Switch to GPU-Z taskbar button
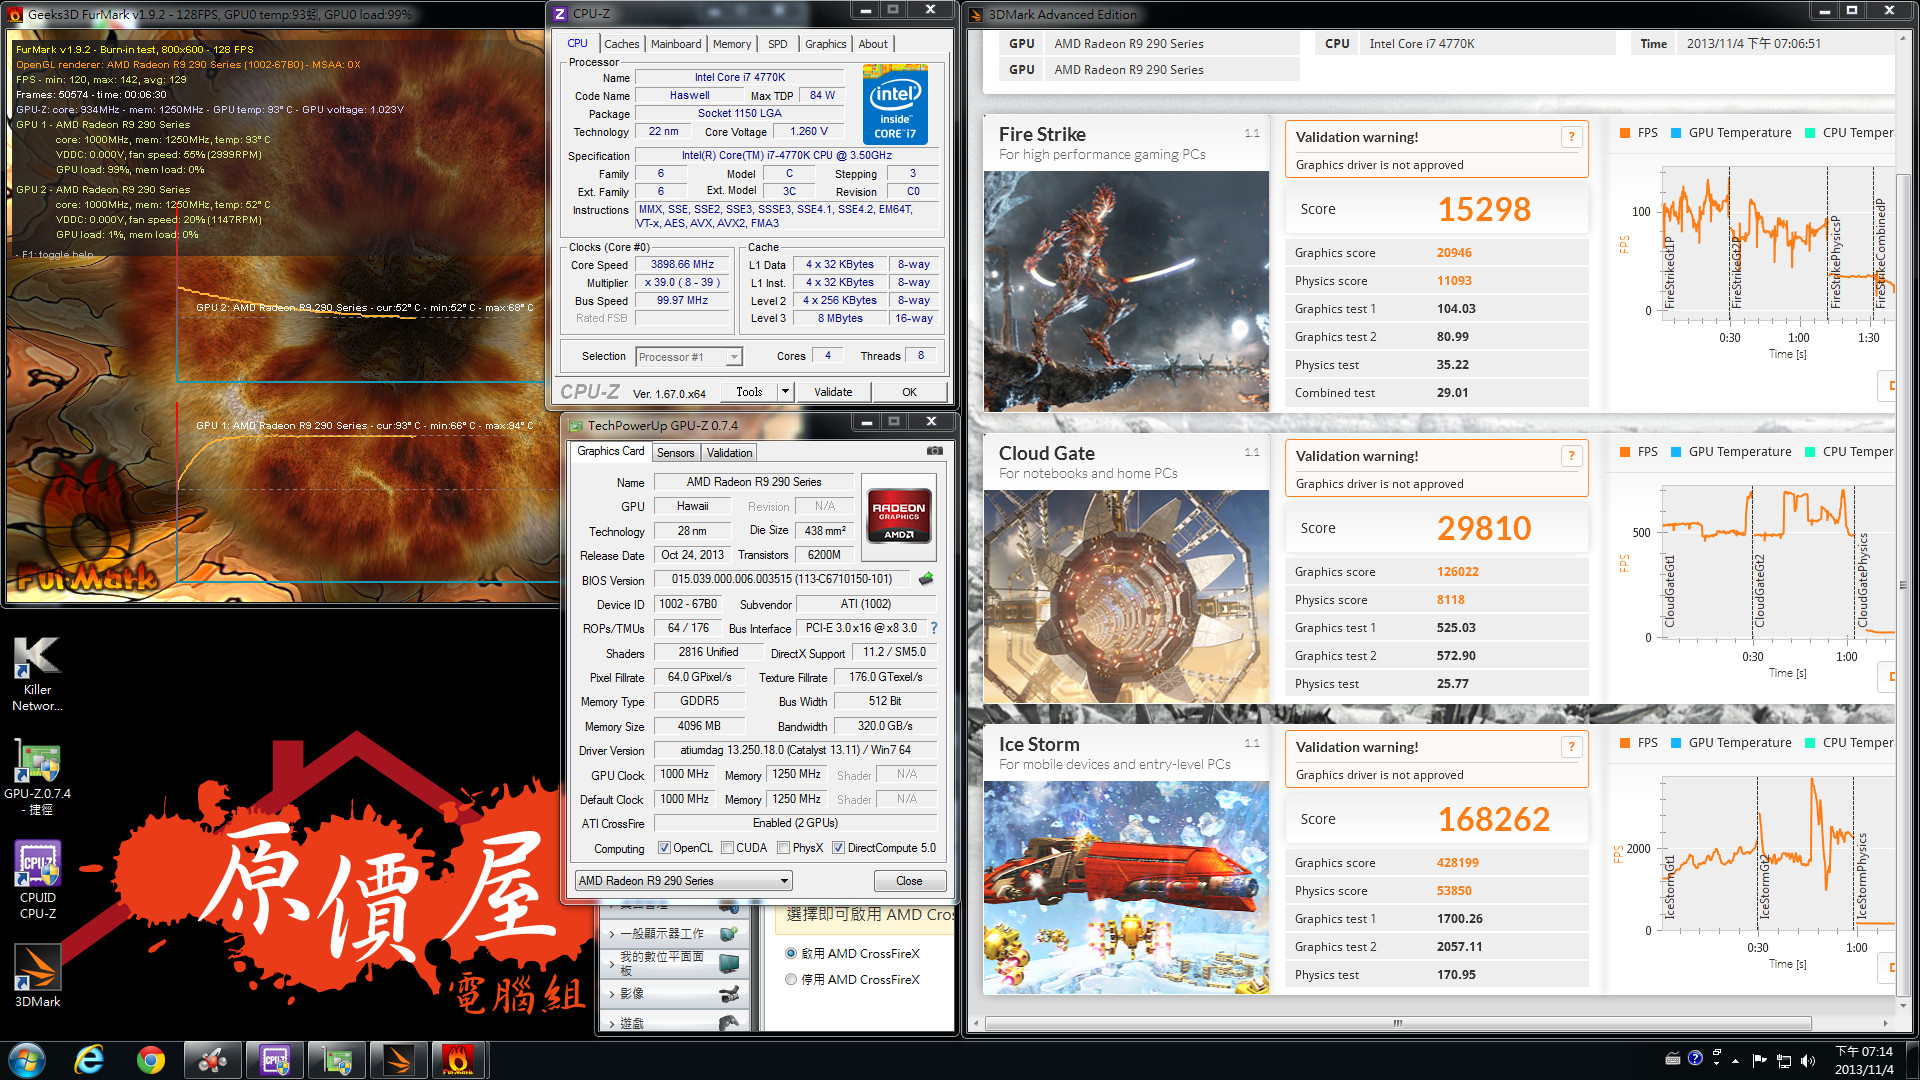This screenshot has height=1080, width=1920. tap(337, 1060)
